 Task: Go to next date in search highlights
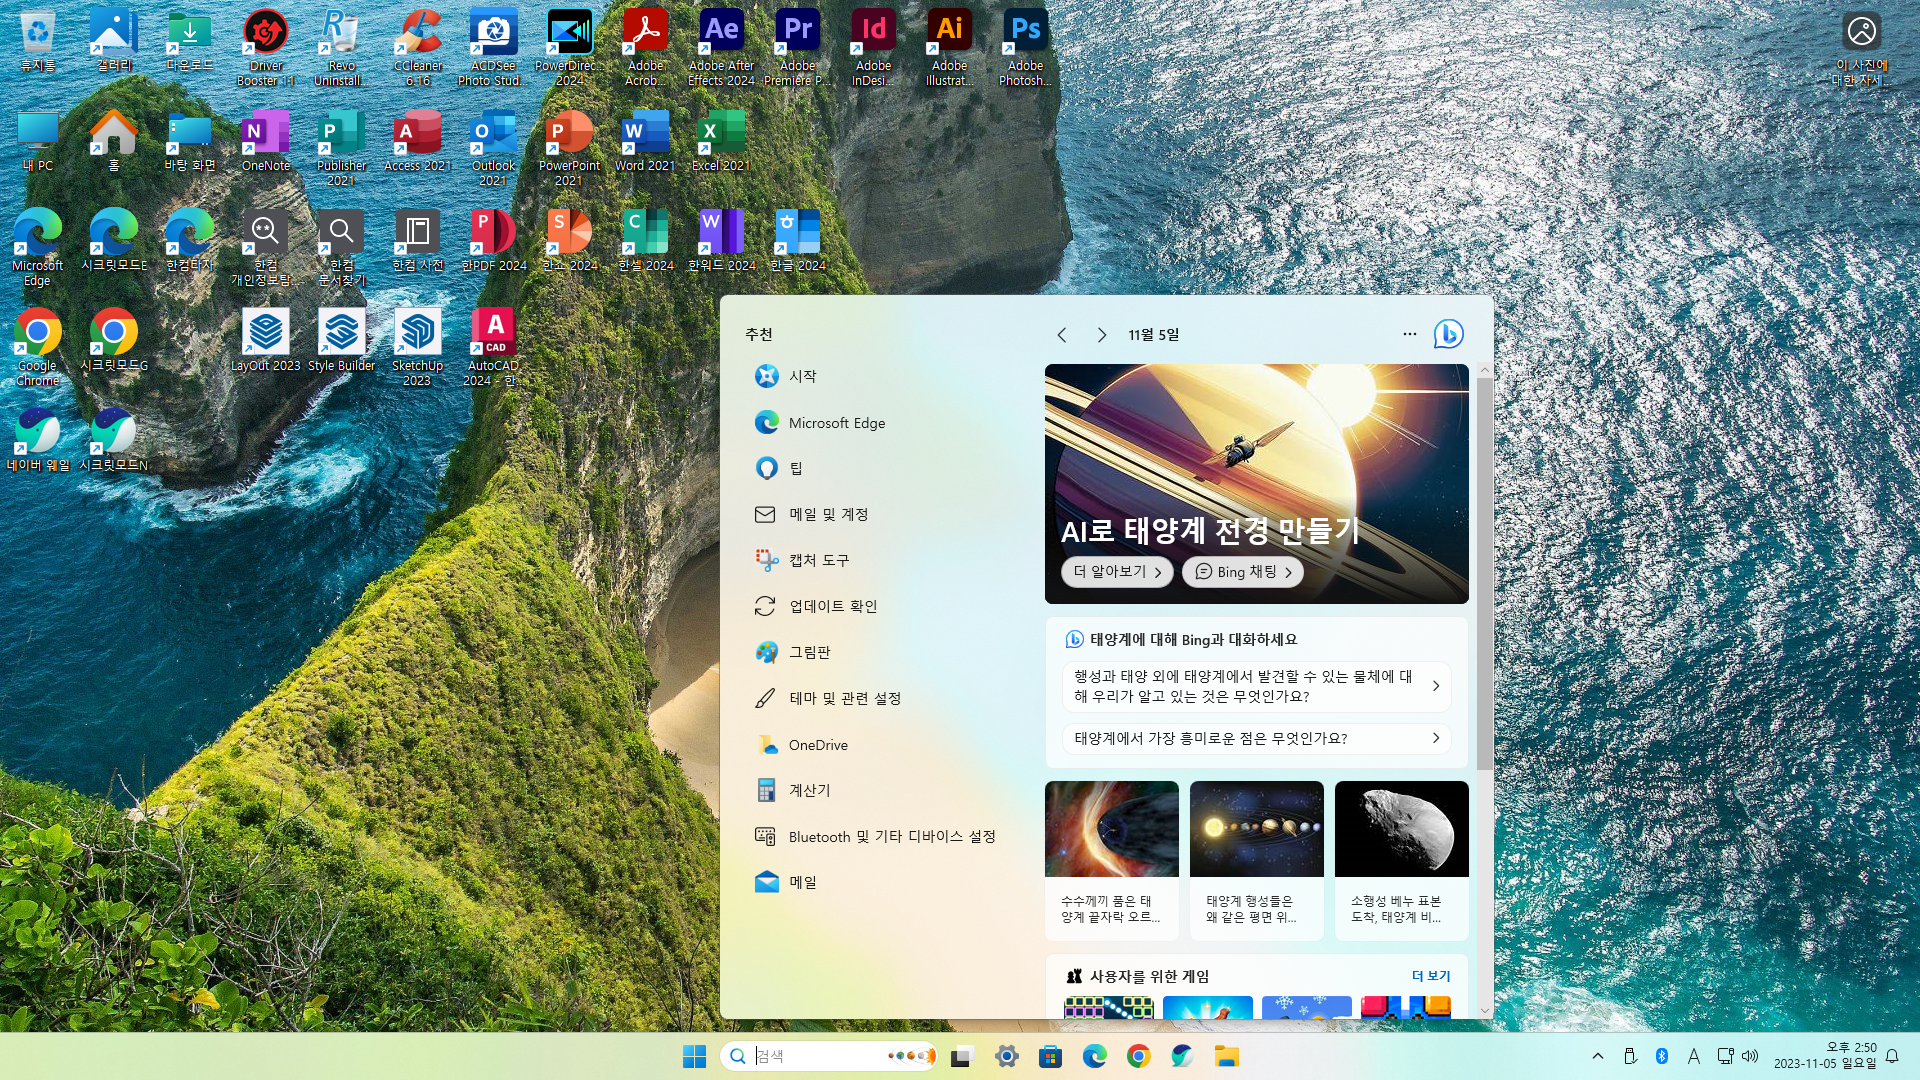pos(1101,335)
